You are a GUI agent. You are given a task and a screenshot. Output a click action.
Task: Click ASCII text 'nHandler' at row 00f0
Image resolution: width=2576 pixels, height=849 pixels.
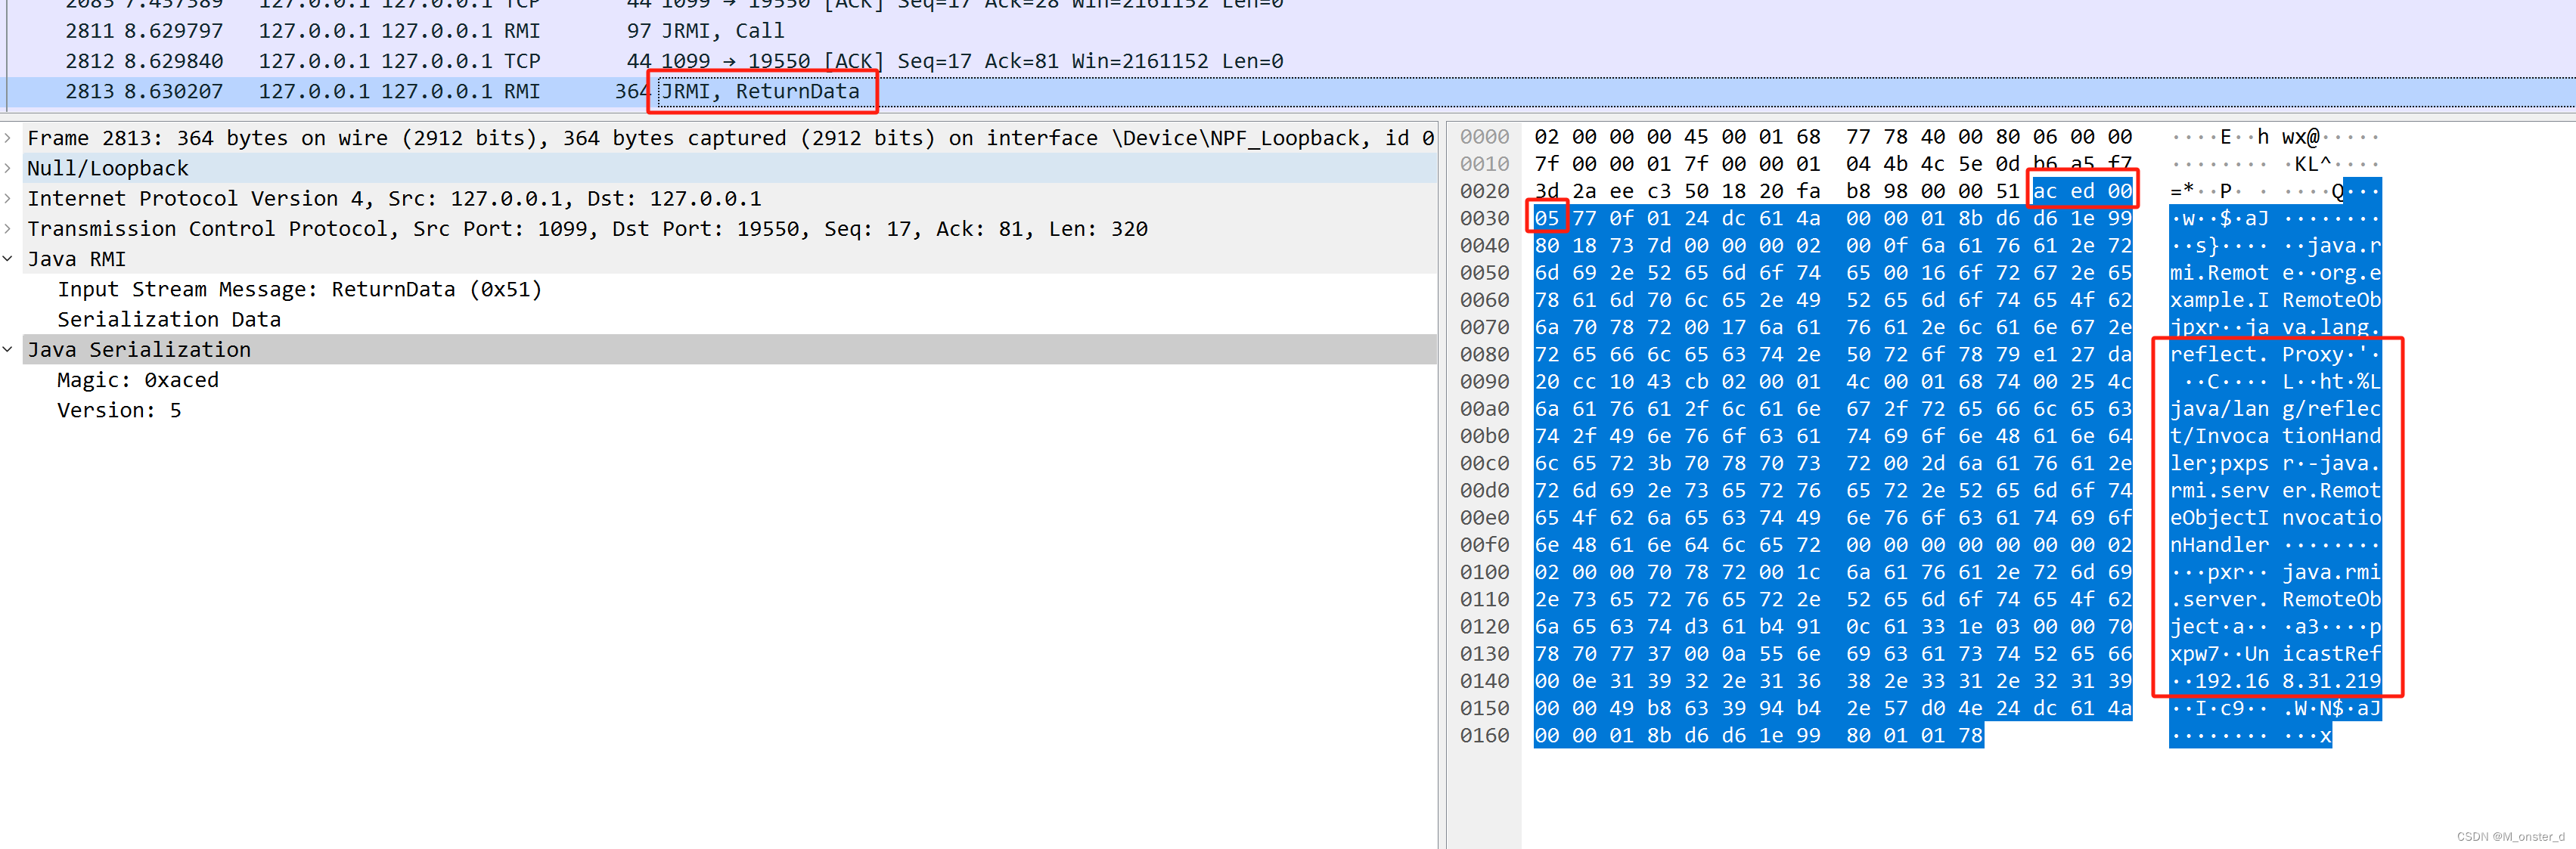[2219, 545]
